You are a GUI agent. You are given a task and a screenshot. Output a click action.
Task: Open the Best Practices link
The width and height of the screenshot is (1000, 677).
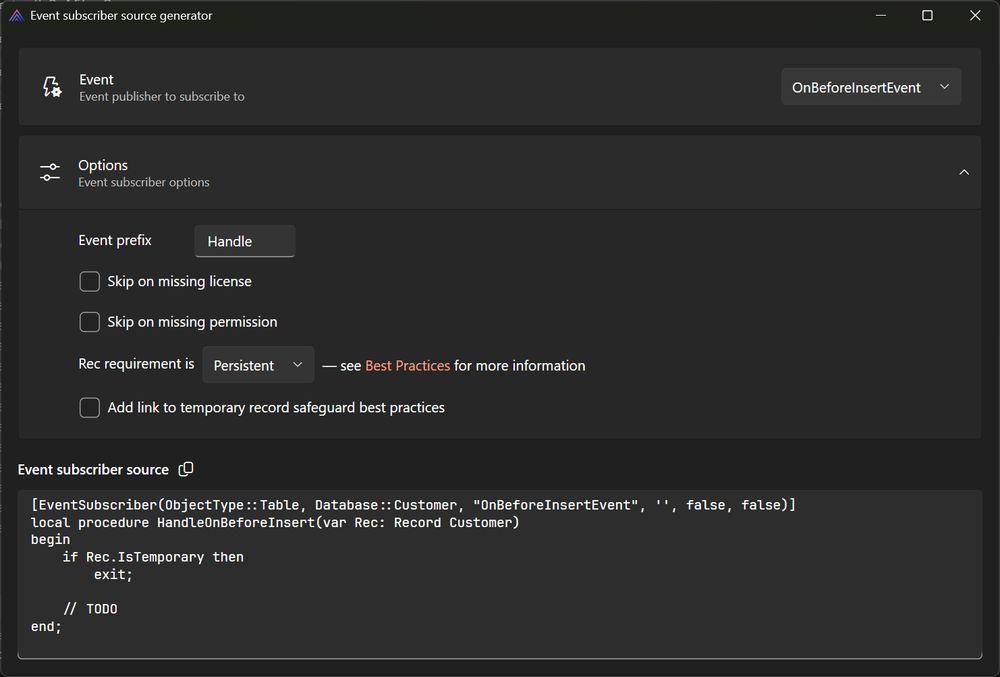[408, 365]
